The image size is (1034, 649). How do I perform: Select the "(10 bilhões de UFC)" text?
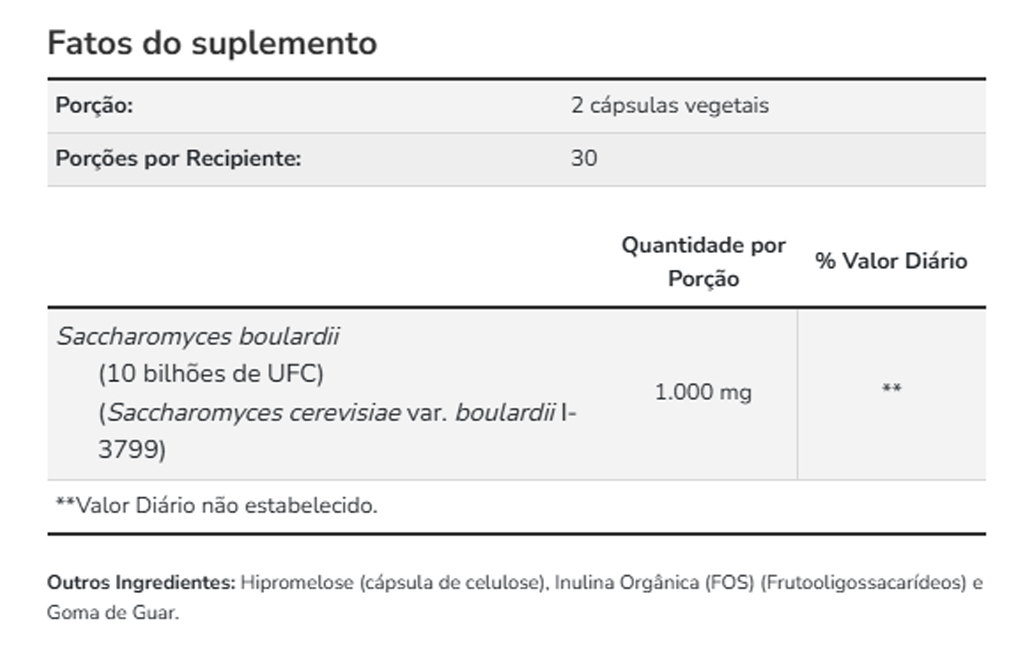pyautogui.click(x=211, y=374)
